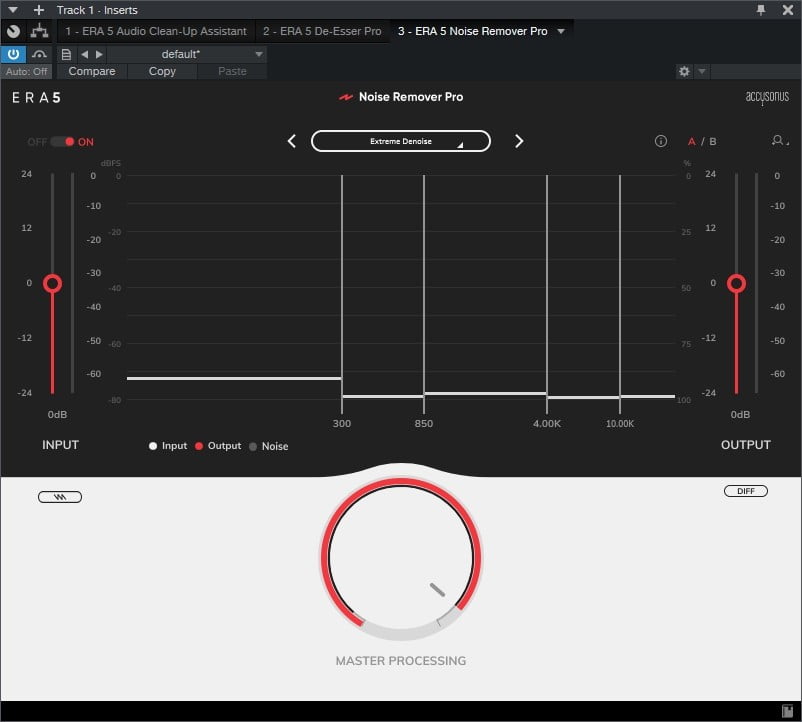
Task: Open the Extreme Denoise preset selector
Action: pos(400,141)
